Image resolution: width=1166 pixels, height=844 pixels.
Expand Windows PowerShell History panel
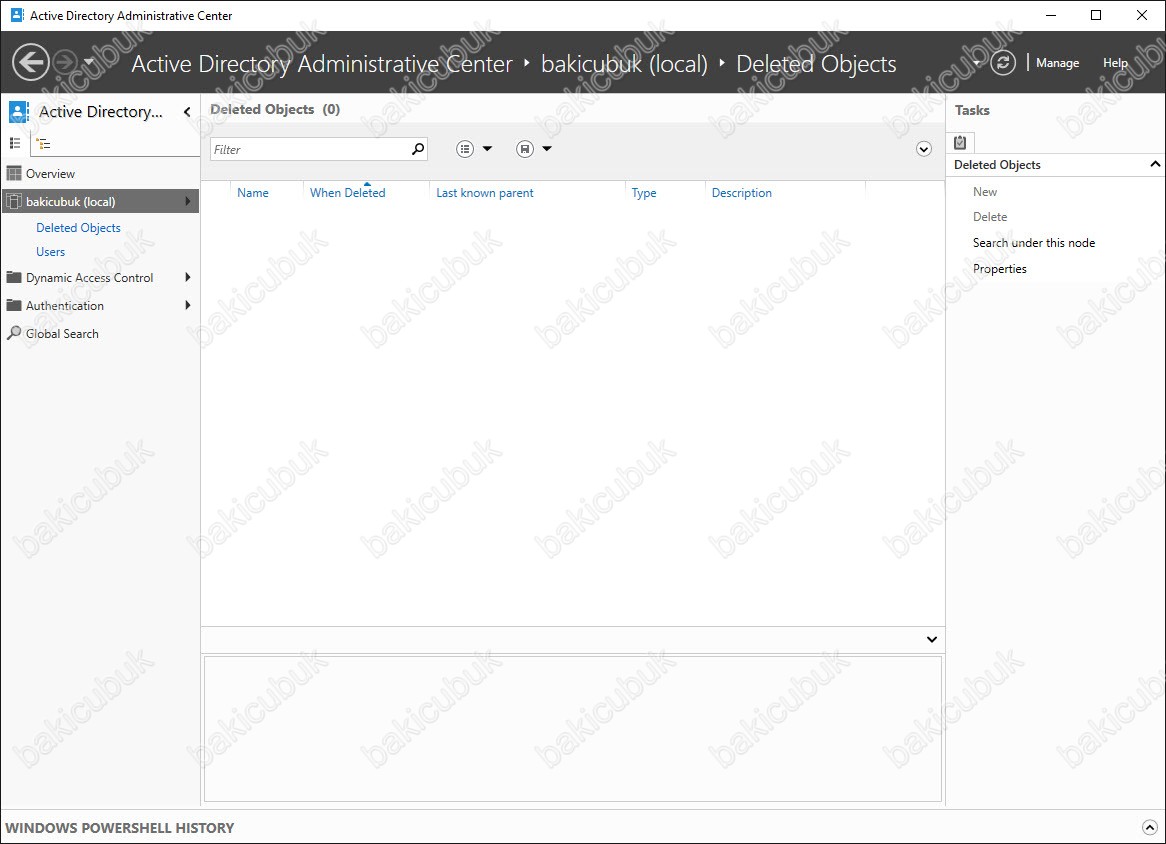click(x=1150, y=827)
